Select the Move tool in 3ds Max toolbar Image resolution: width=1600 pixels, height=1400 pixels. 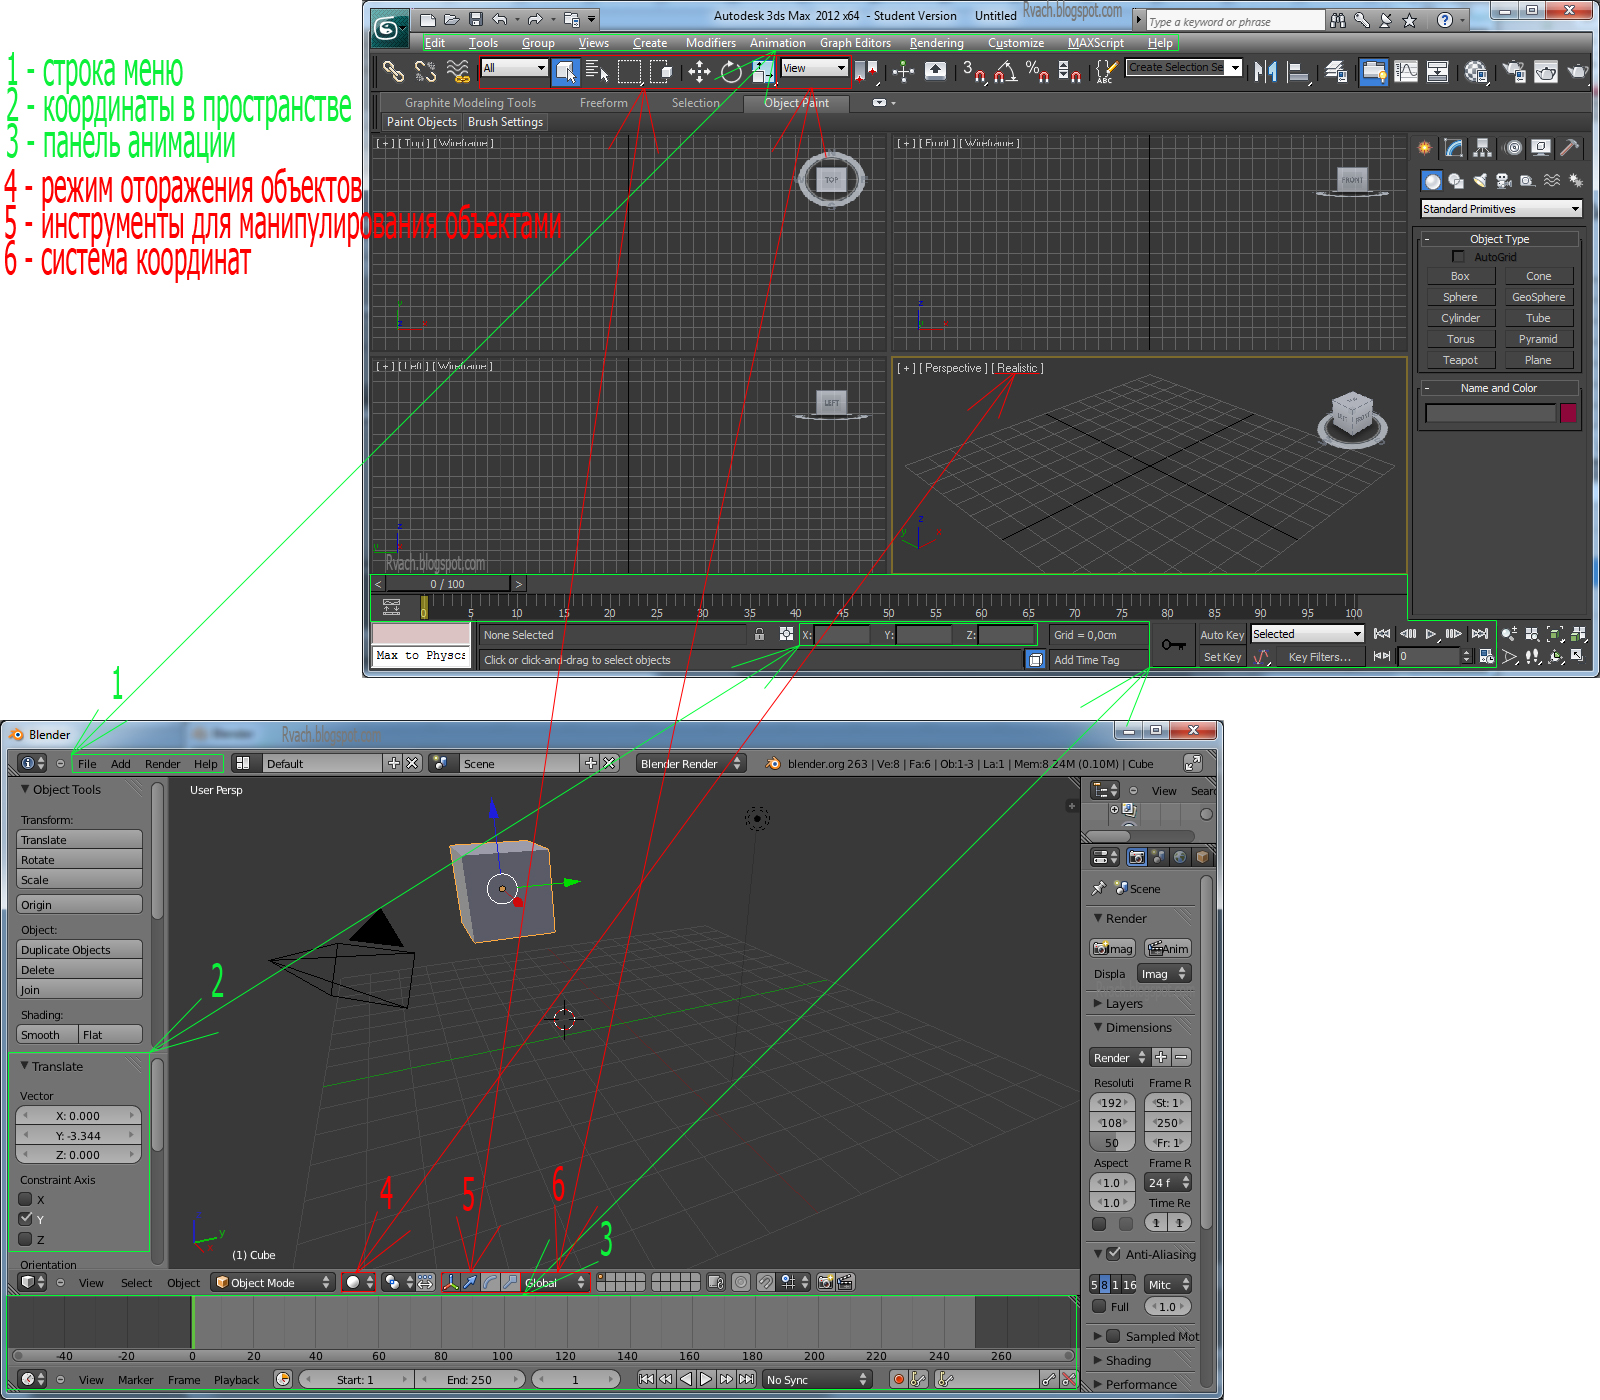coord(698,70)
